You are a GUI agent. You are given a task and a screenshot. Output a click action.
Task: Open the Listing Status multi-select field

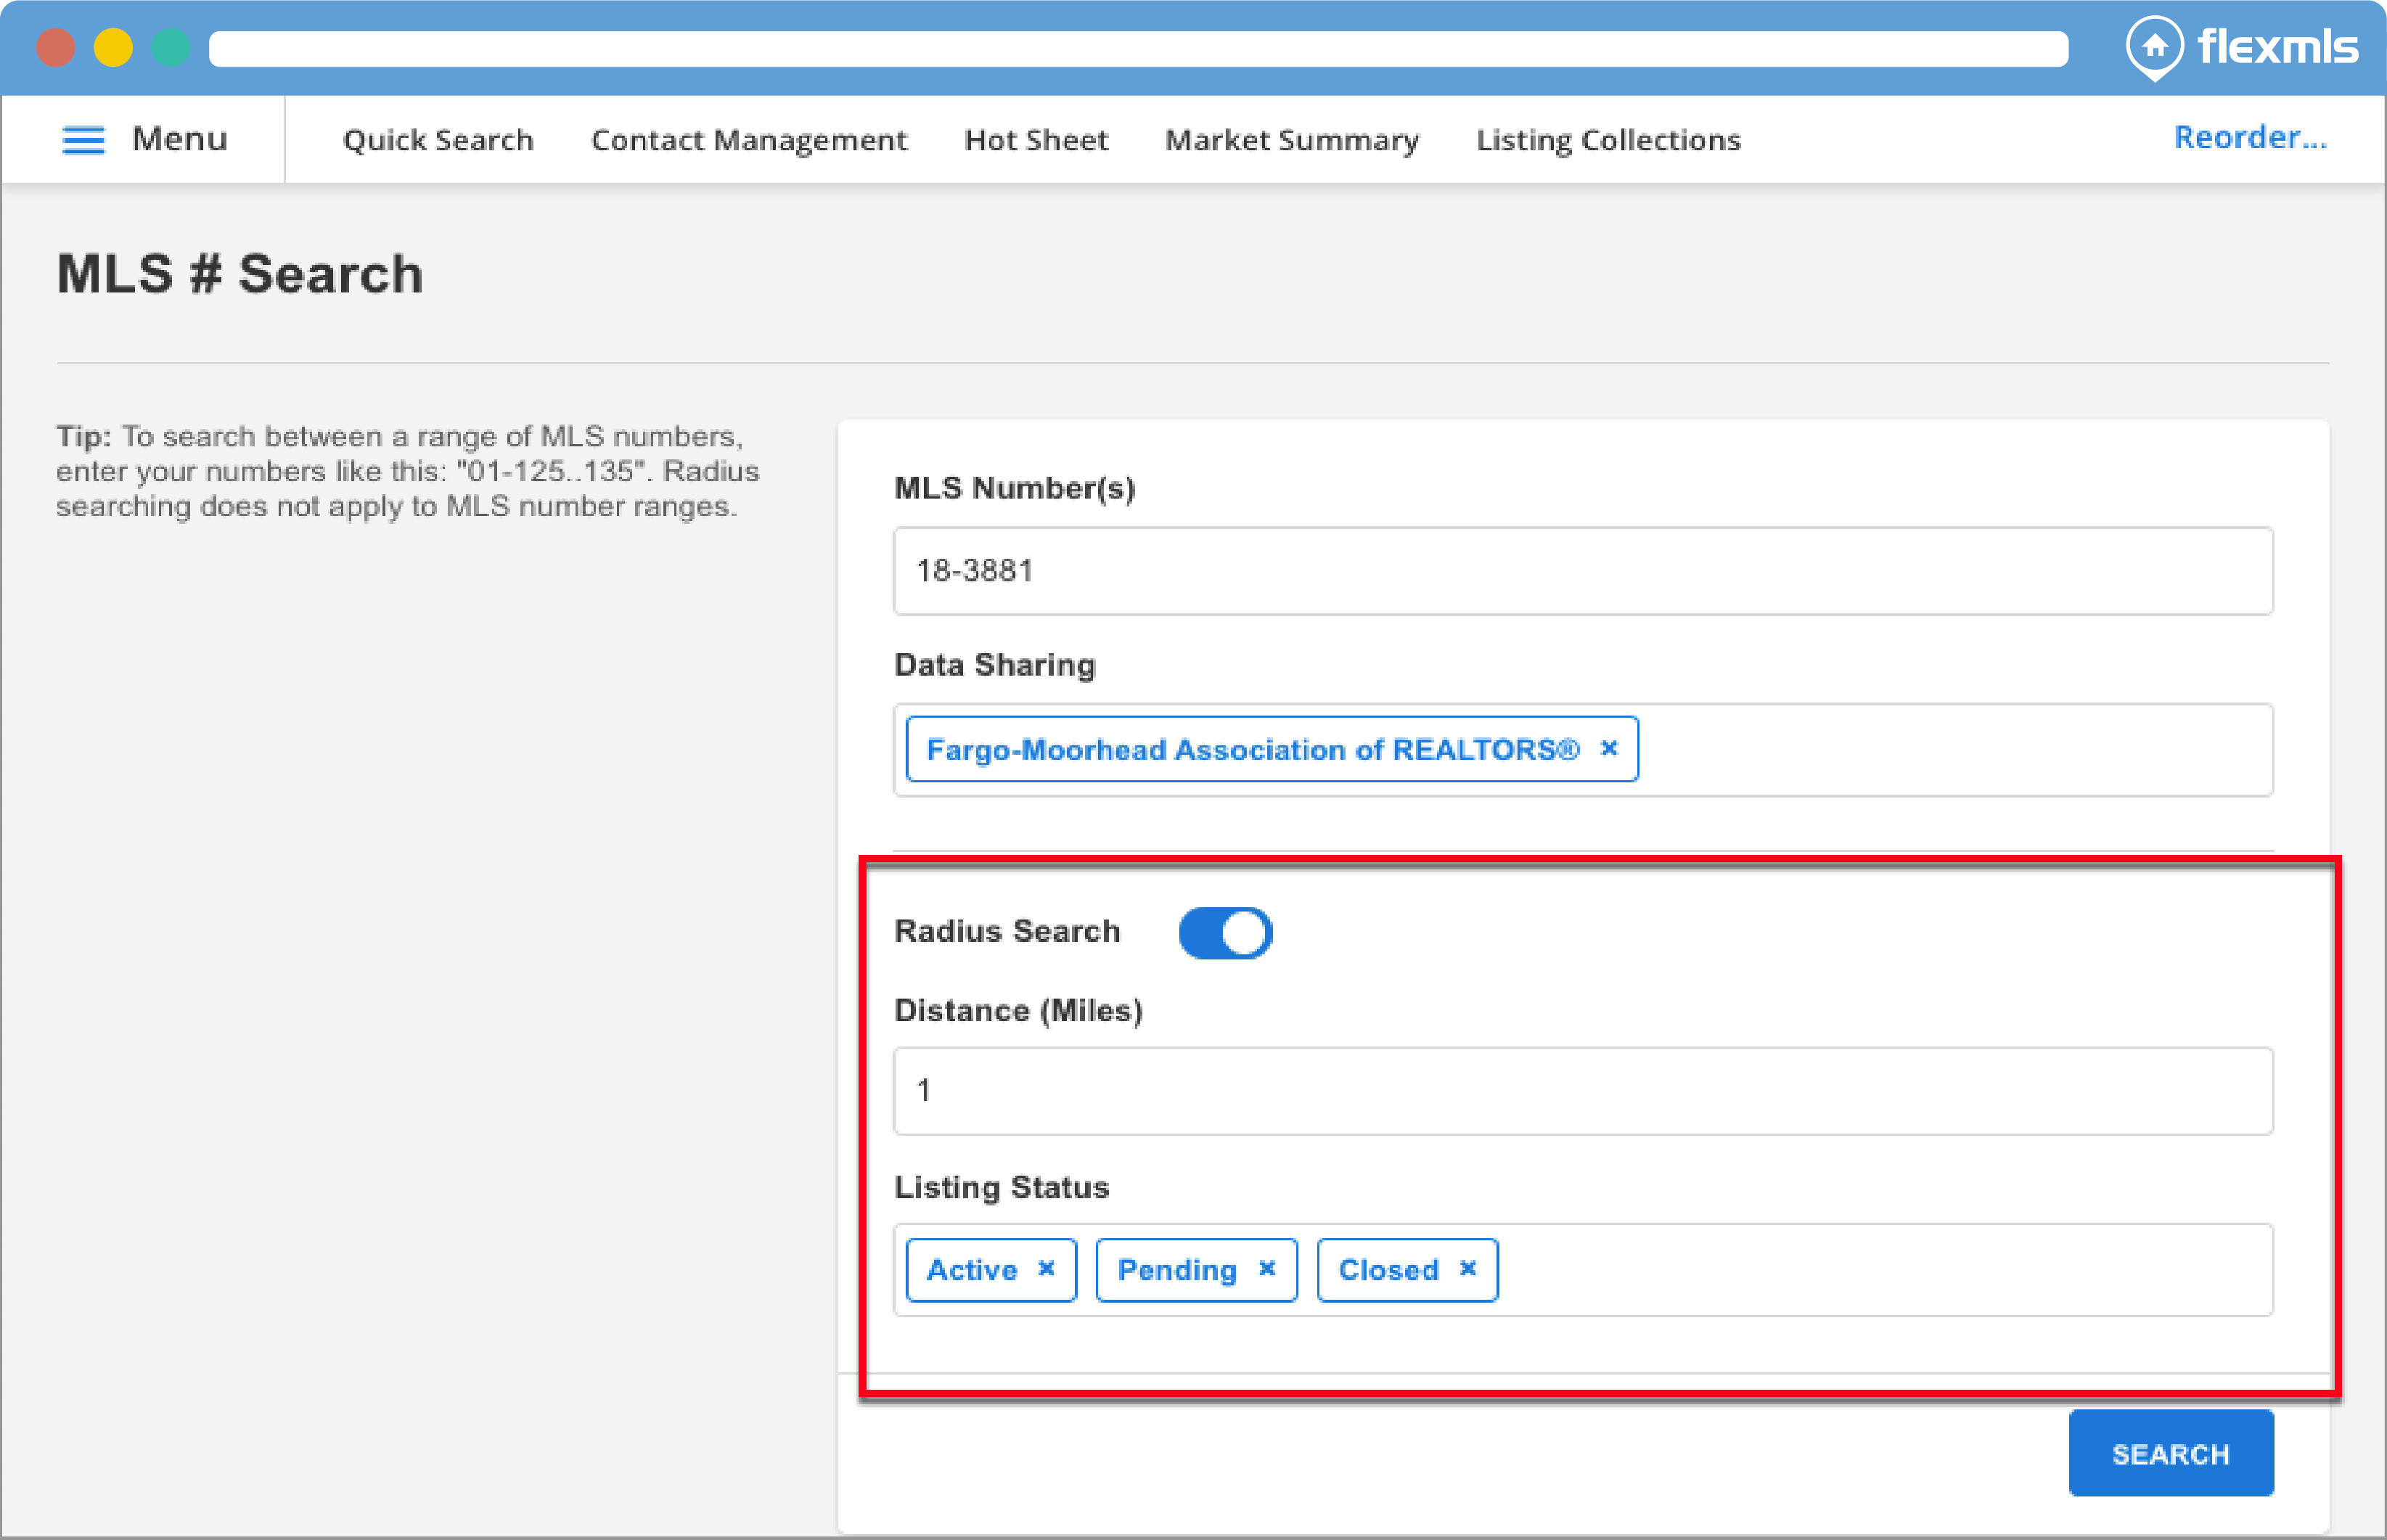[x=1880, y=1270]
